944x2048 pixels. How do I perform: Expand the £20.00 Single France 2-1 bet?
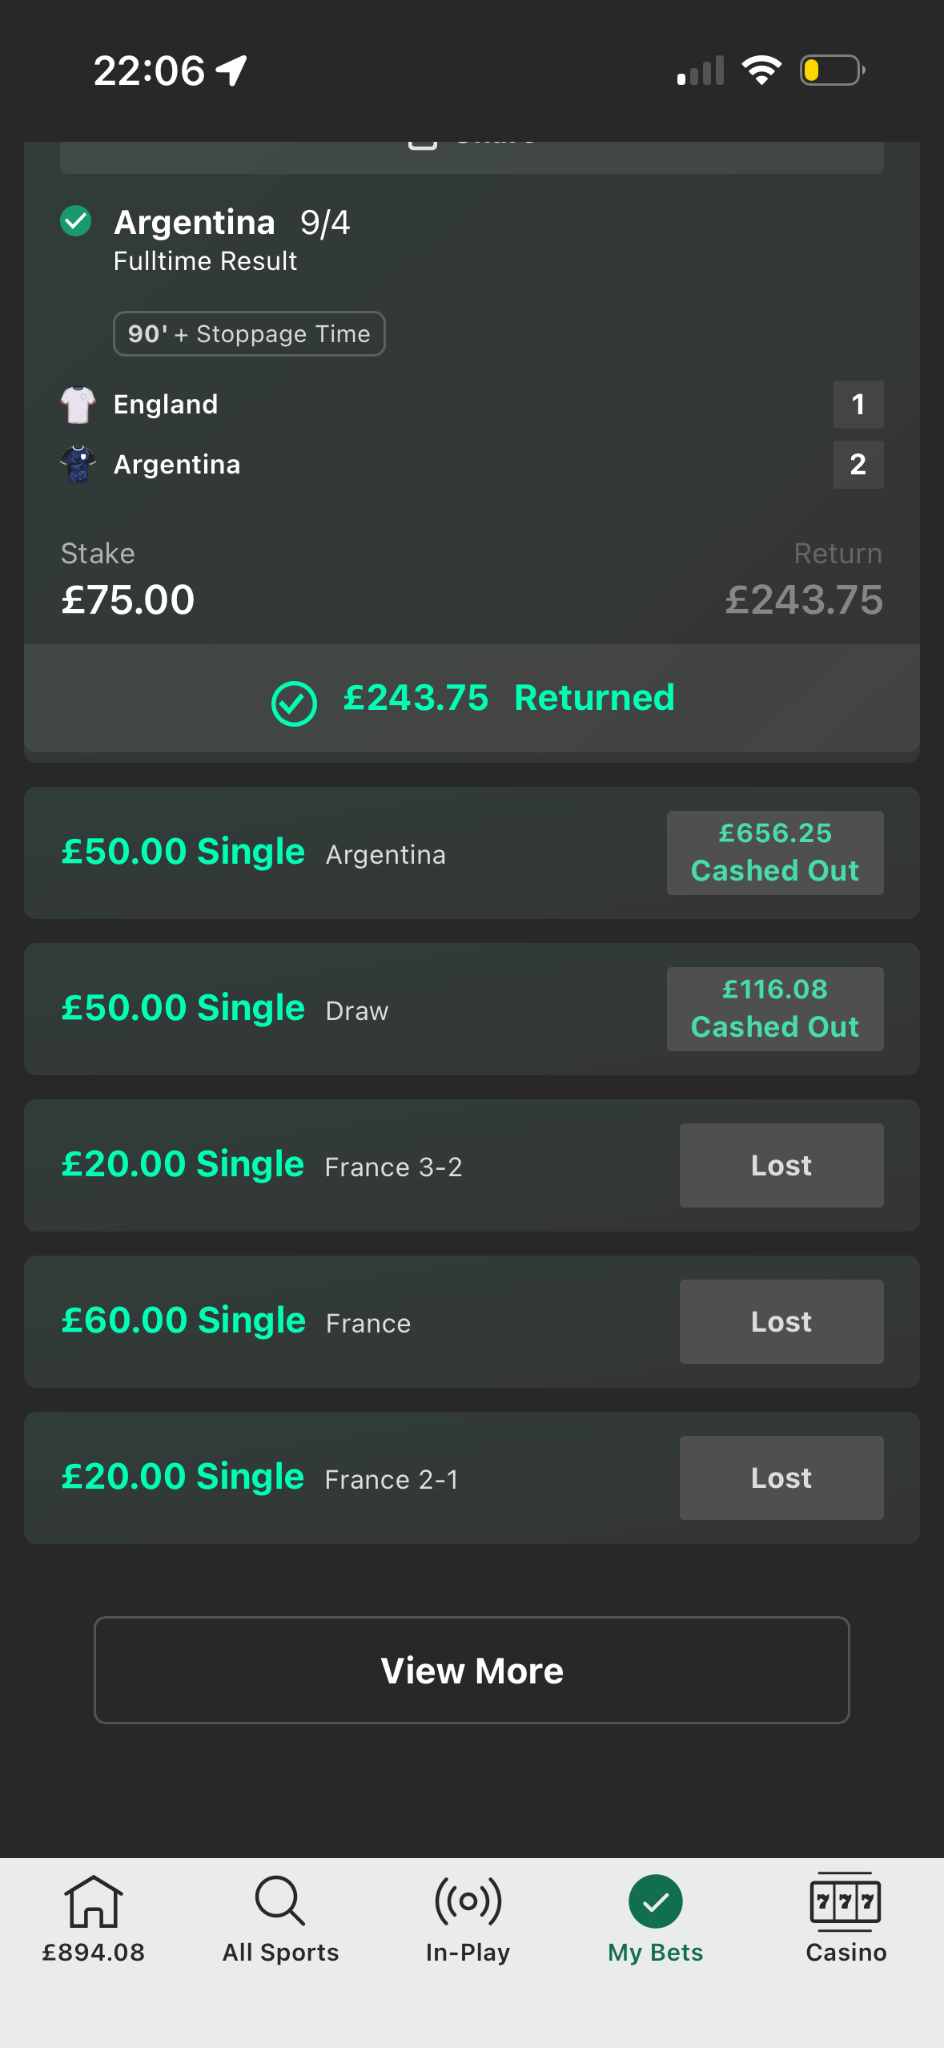click(x=472, y=1478)
